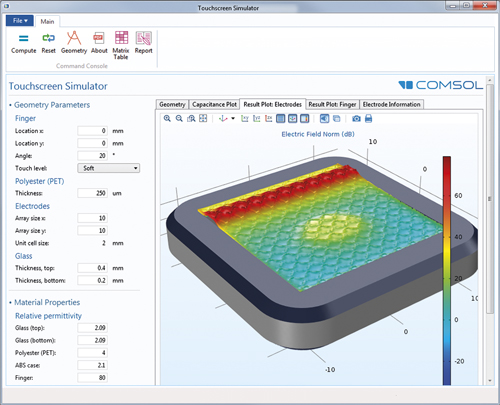Toggle scene light in plot toolbar

point(324,118)
